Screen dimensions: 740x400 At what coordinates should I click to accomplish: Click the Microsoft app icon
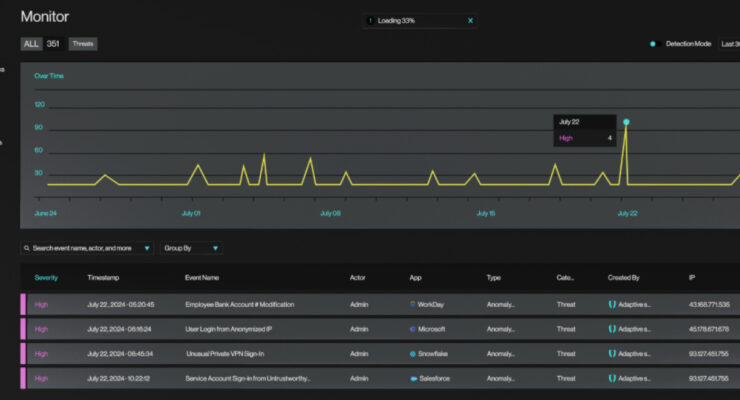click(413, 329)
